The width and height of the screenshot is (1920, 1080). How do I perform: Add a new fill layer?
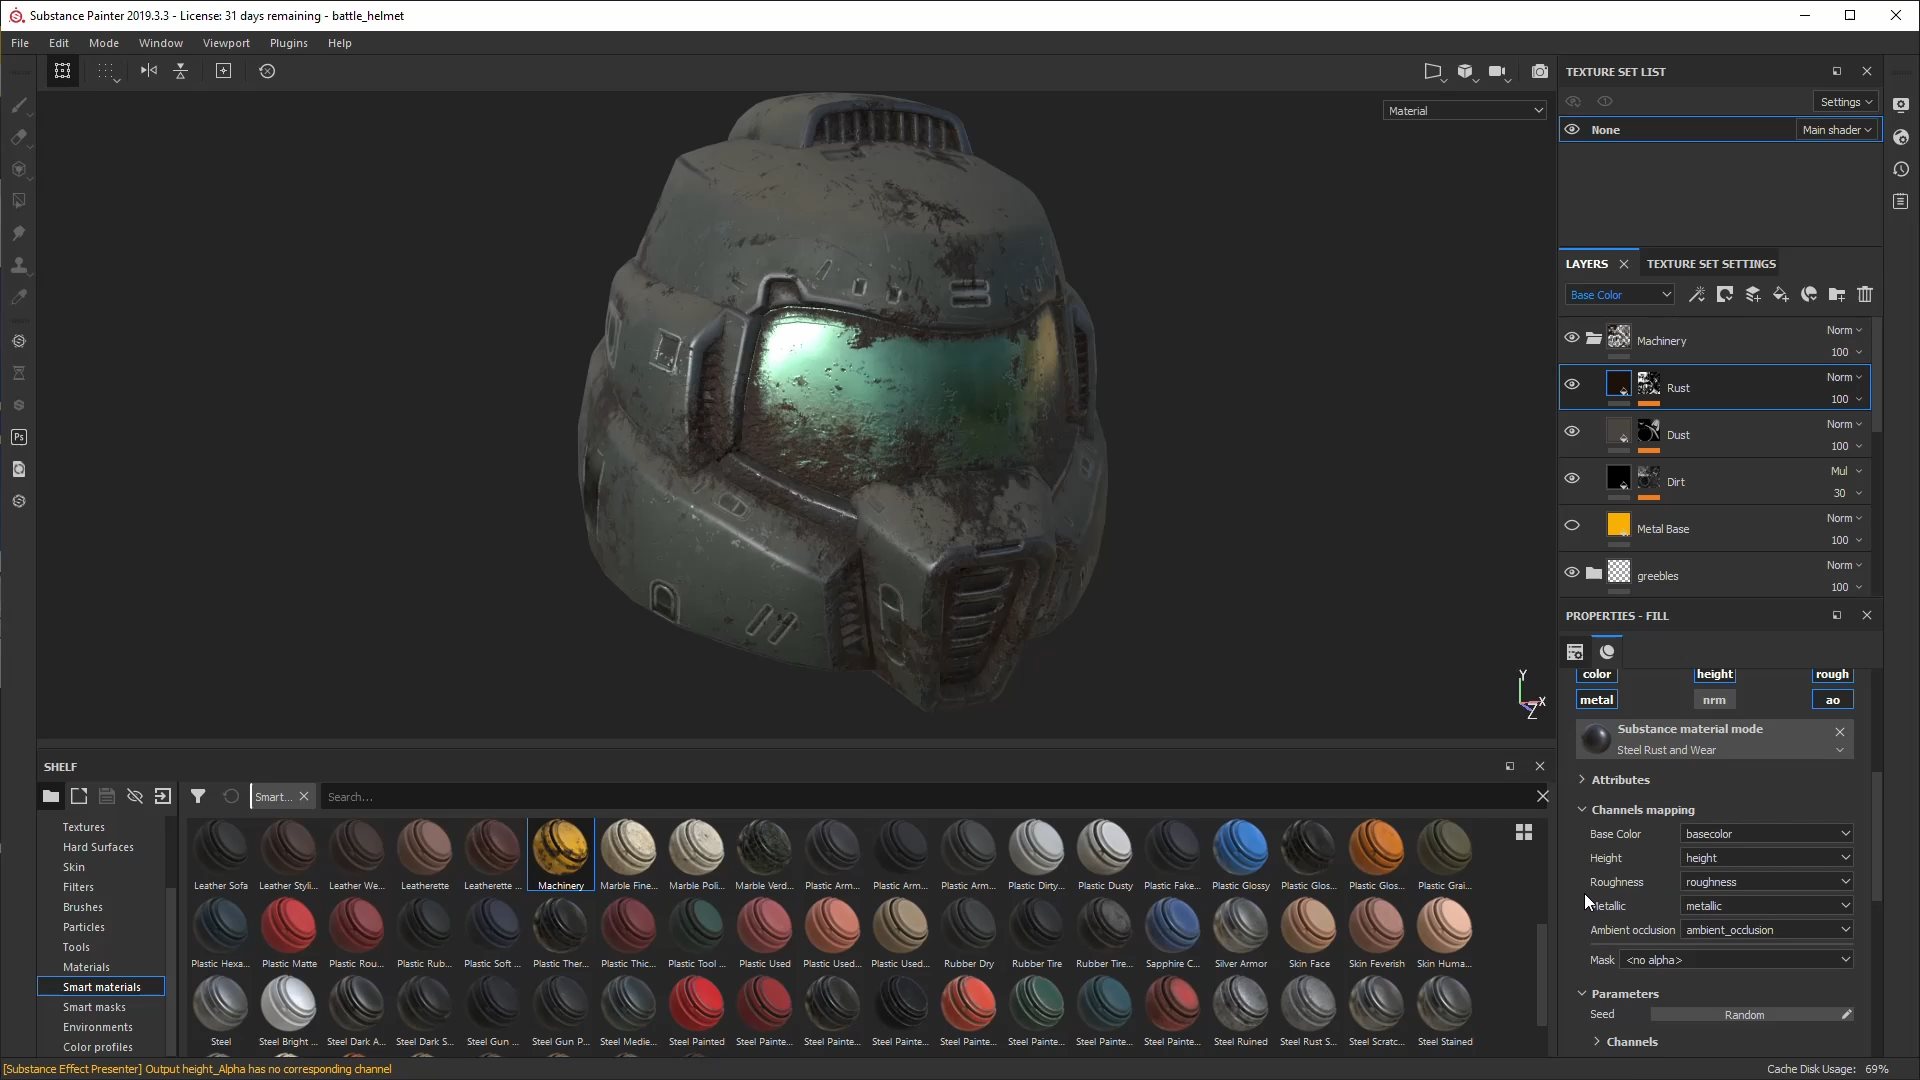point(1781,294)
